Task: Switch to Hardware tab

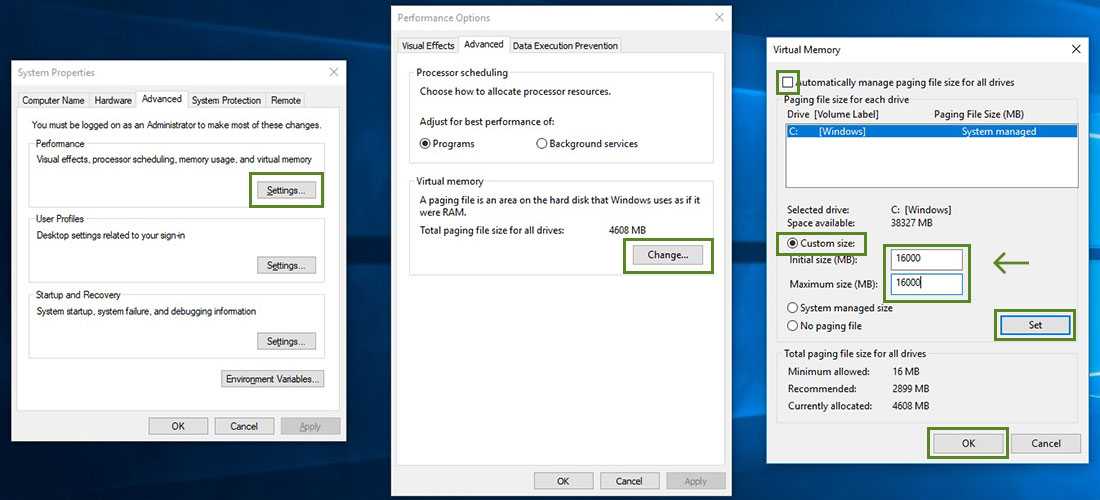Action: click(113, 100)
